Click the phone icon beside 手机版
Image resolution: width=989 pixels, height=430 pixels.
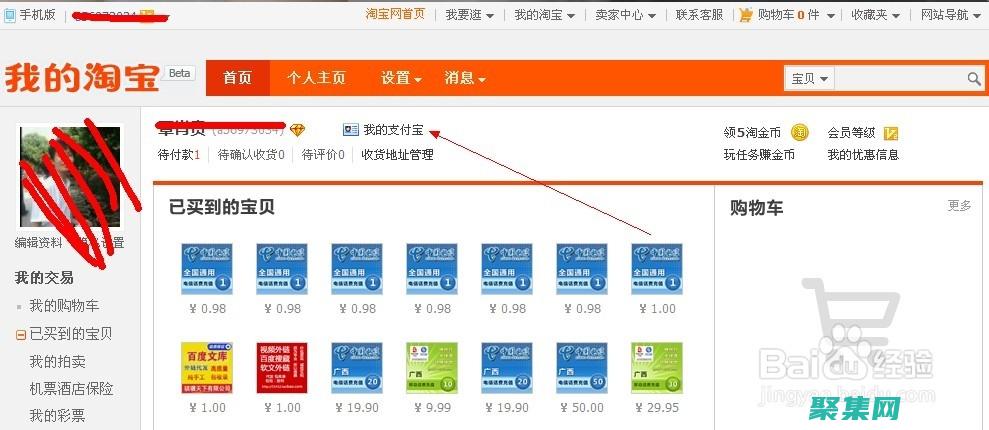click(x=9, y=16)
